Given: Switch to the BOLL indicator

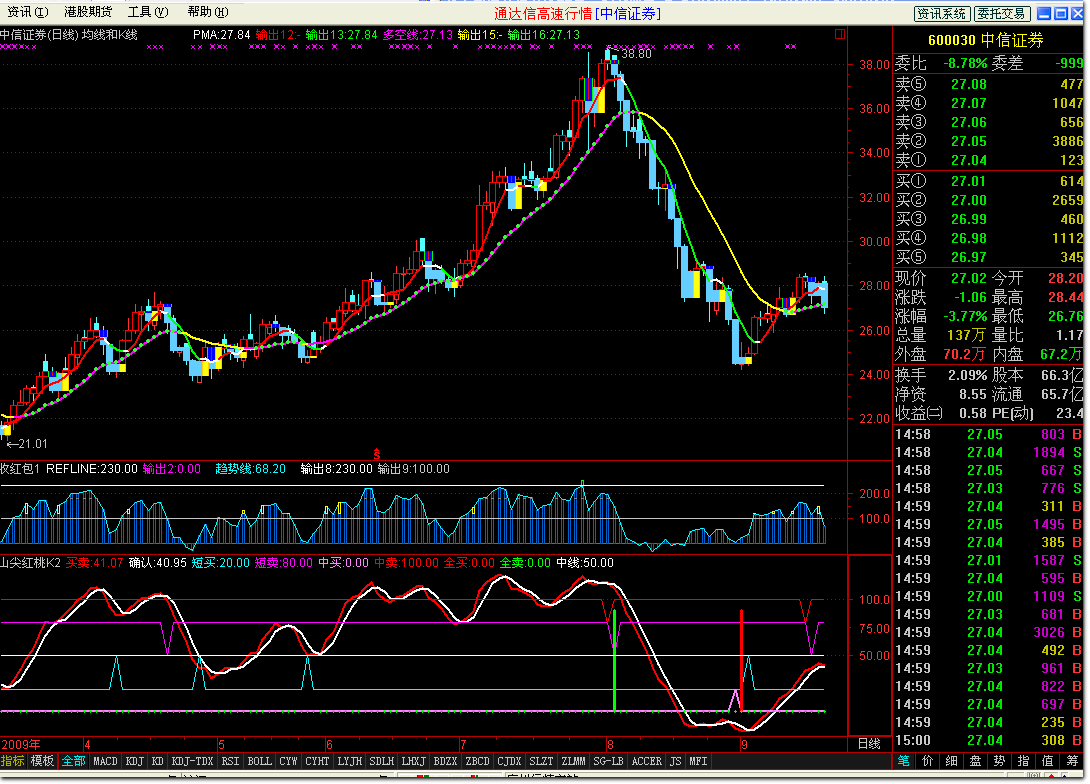Looking at the screenshot, I should coord(260,761).
